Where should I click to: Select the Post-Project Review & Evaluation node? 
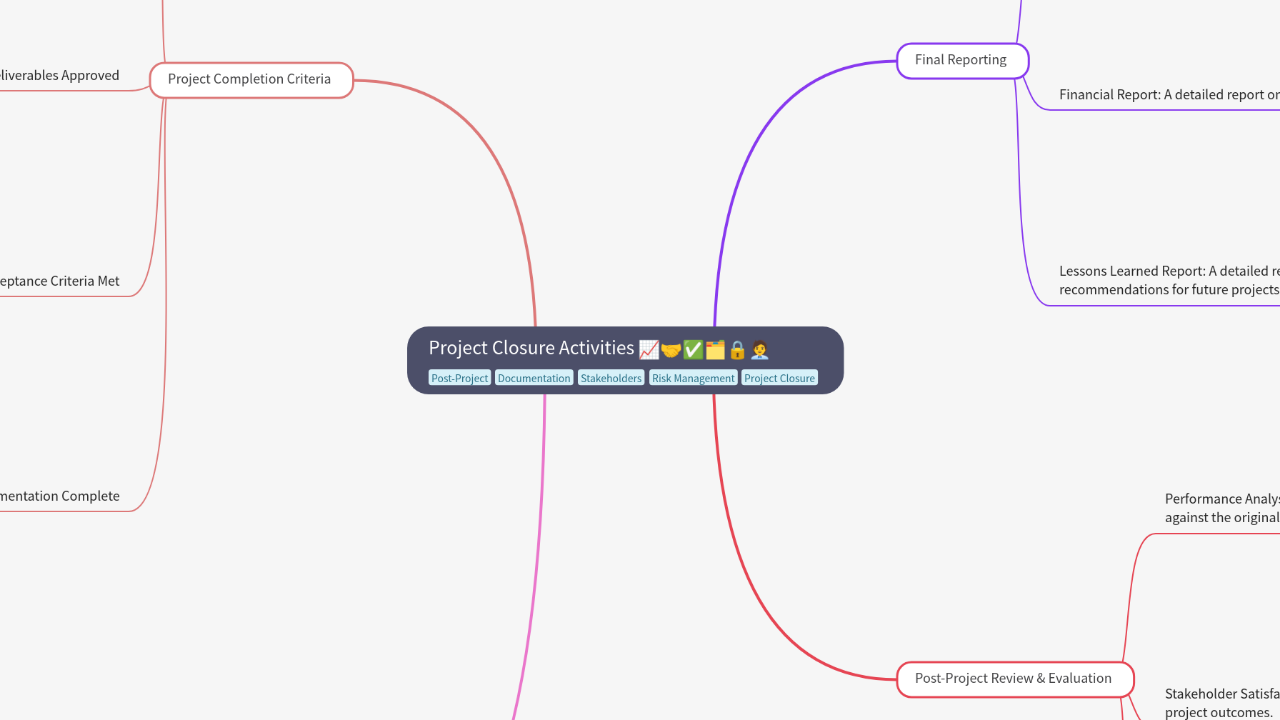pos(1015,679)
